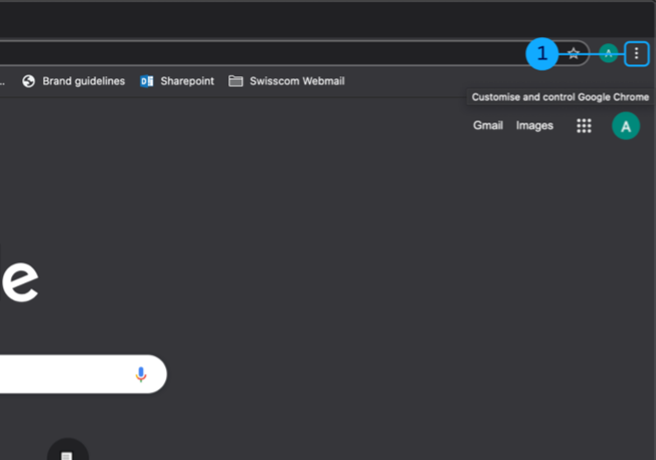Image resolution: width=656 pixels, height=460 pixels.
Task: Click the Customise and control Google Chrome tooltip
Action: 560,97
